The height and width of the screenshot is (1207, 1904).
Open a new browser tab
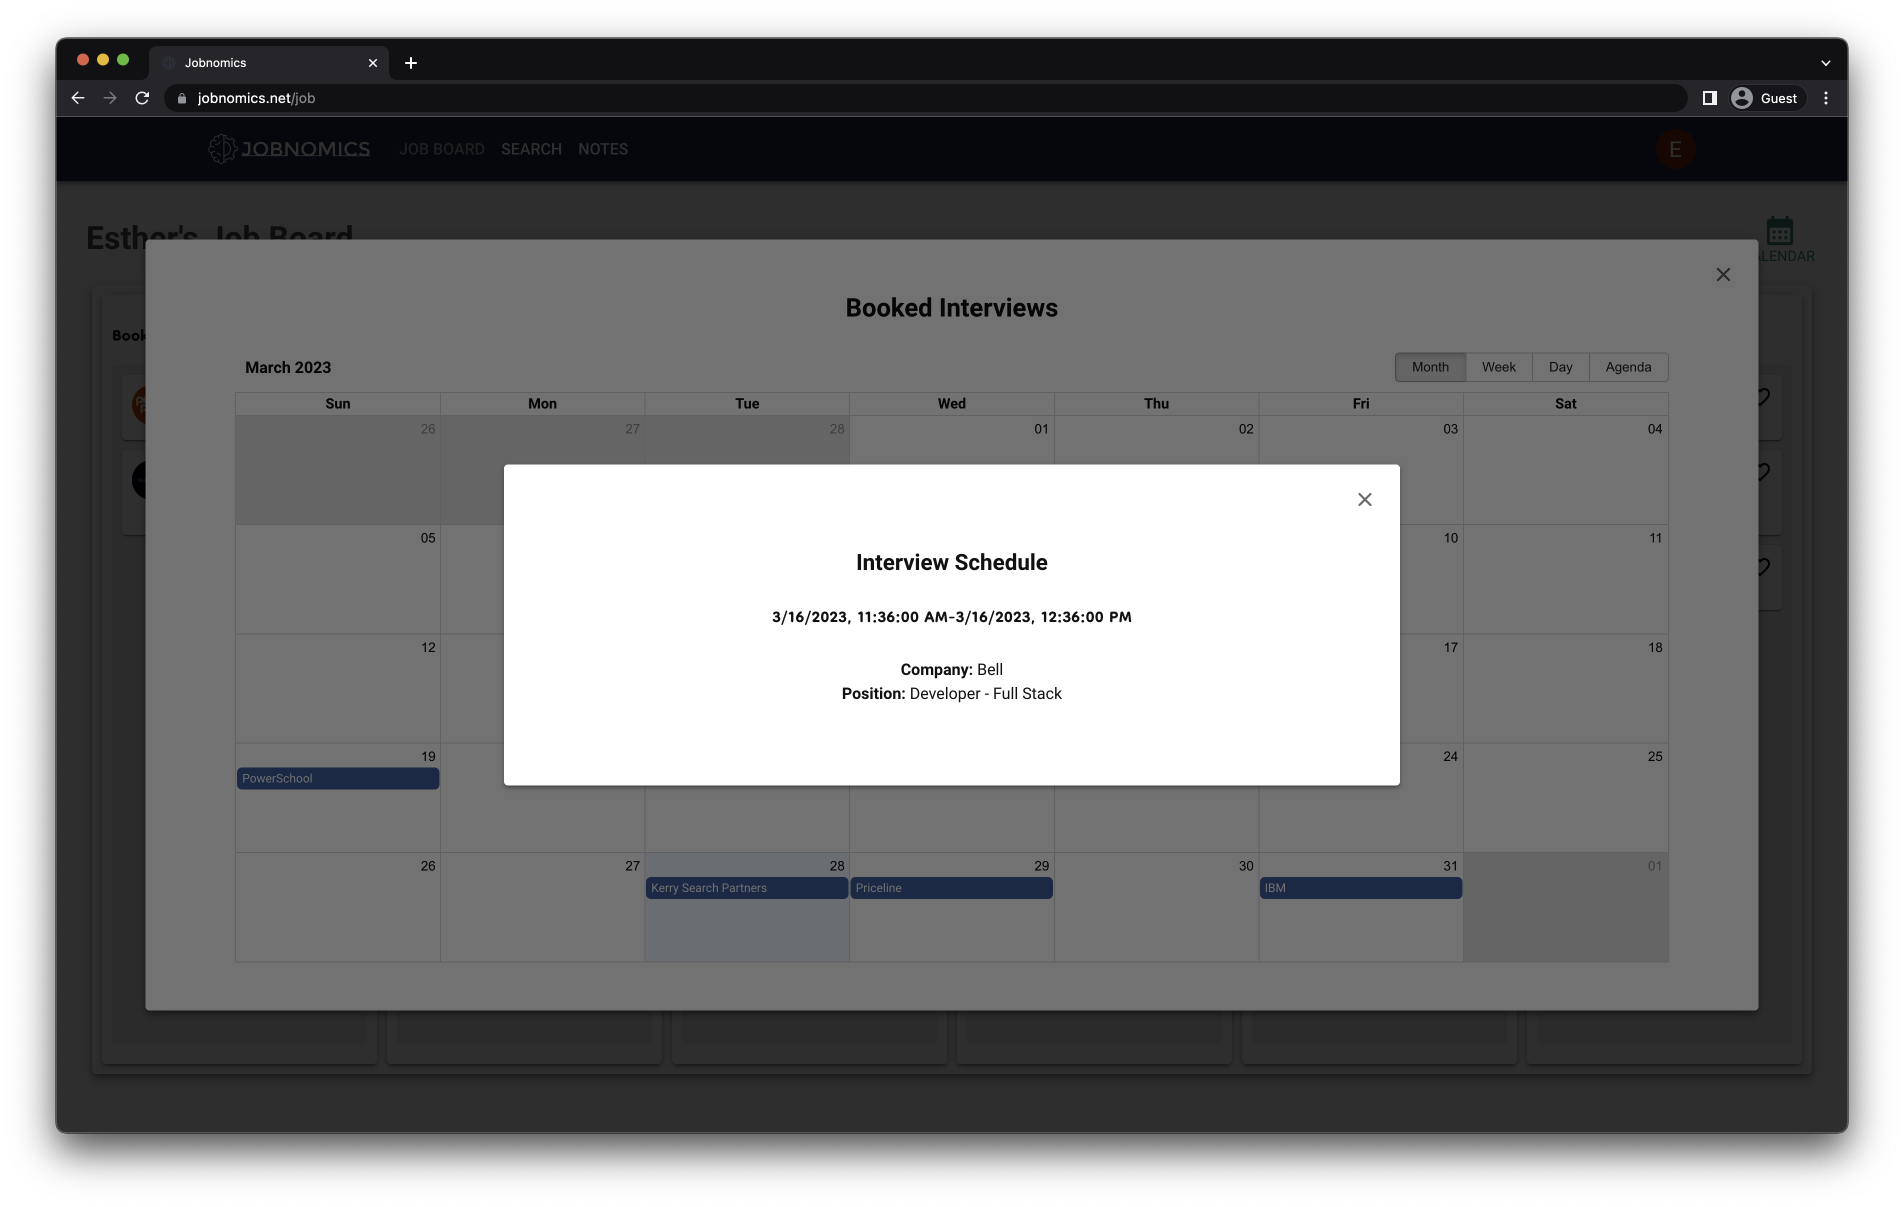coord(410,63)
